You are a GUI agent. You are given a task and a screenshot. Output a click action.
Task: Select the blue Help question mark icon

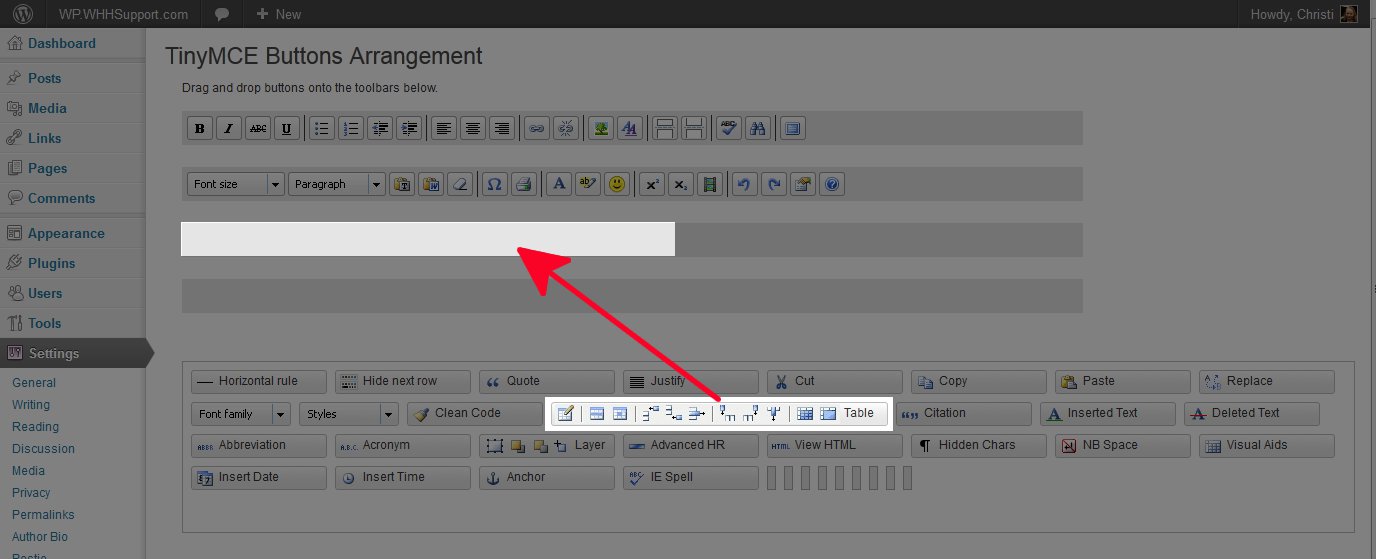click(832, 184)
